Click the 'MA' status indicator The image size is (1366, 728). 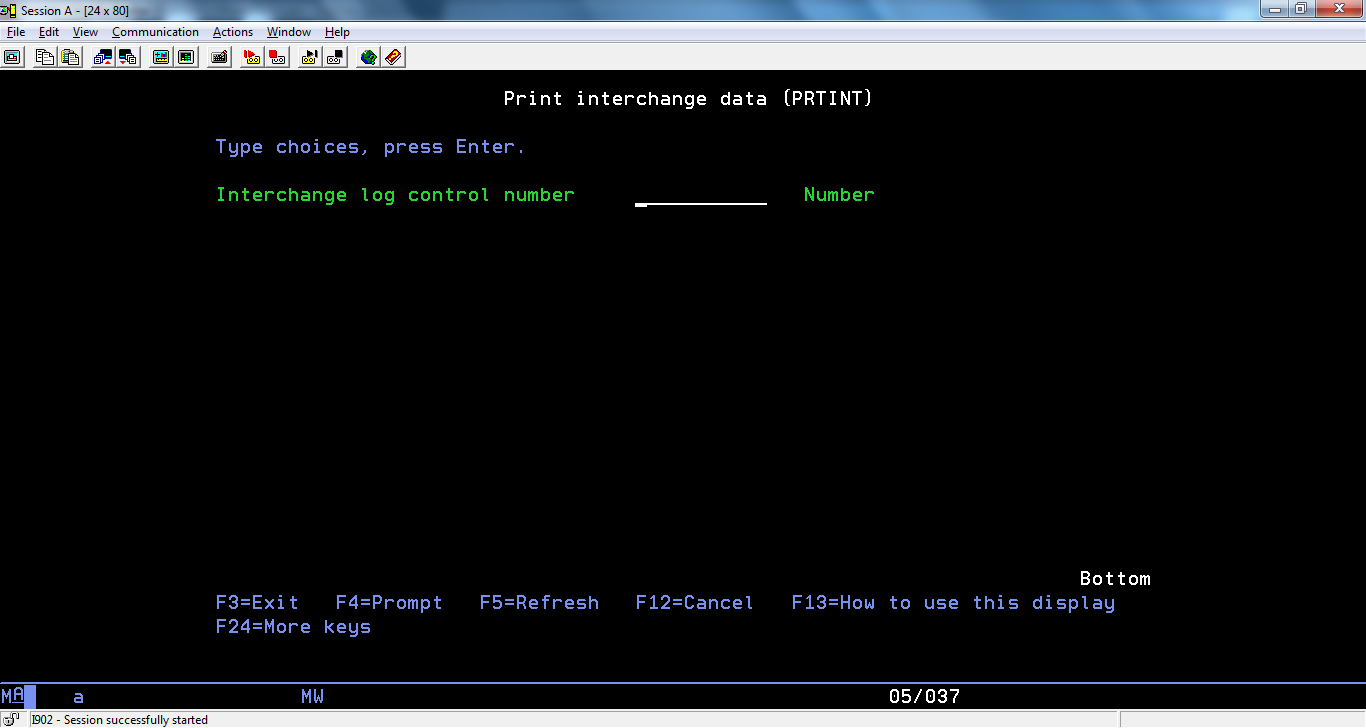coord(13,697)
